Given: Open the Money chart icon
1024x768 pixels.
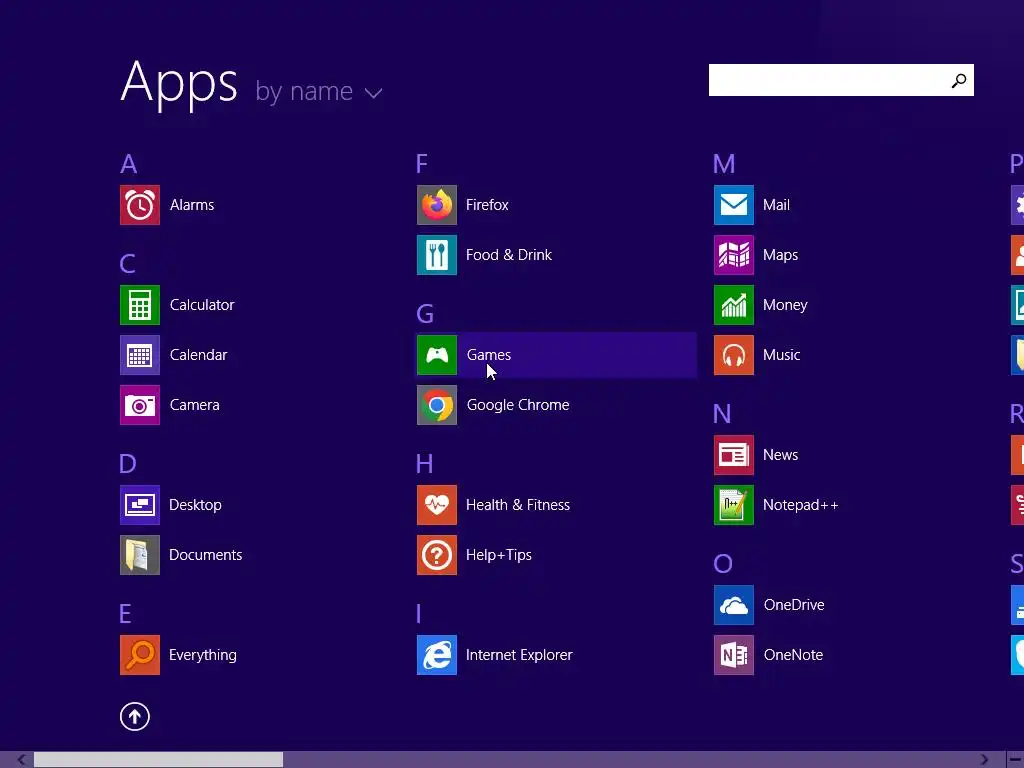Looking at the screenshot, I should 734,305.
